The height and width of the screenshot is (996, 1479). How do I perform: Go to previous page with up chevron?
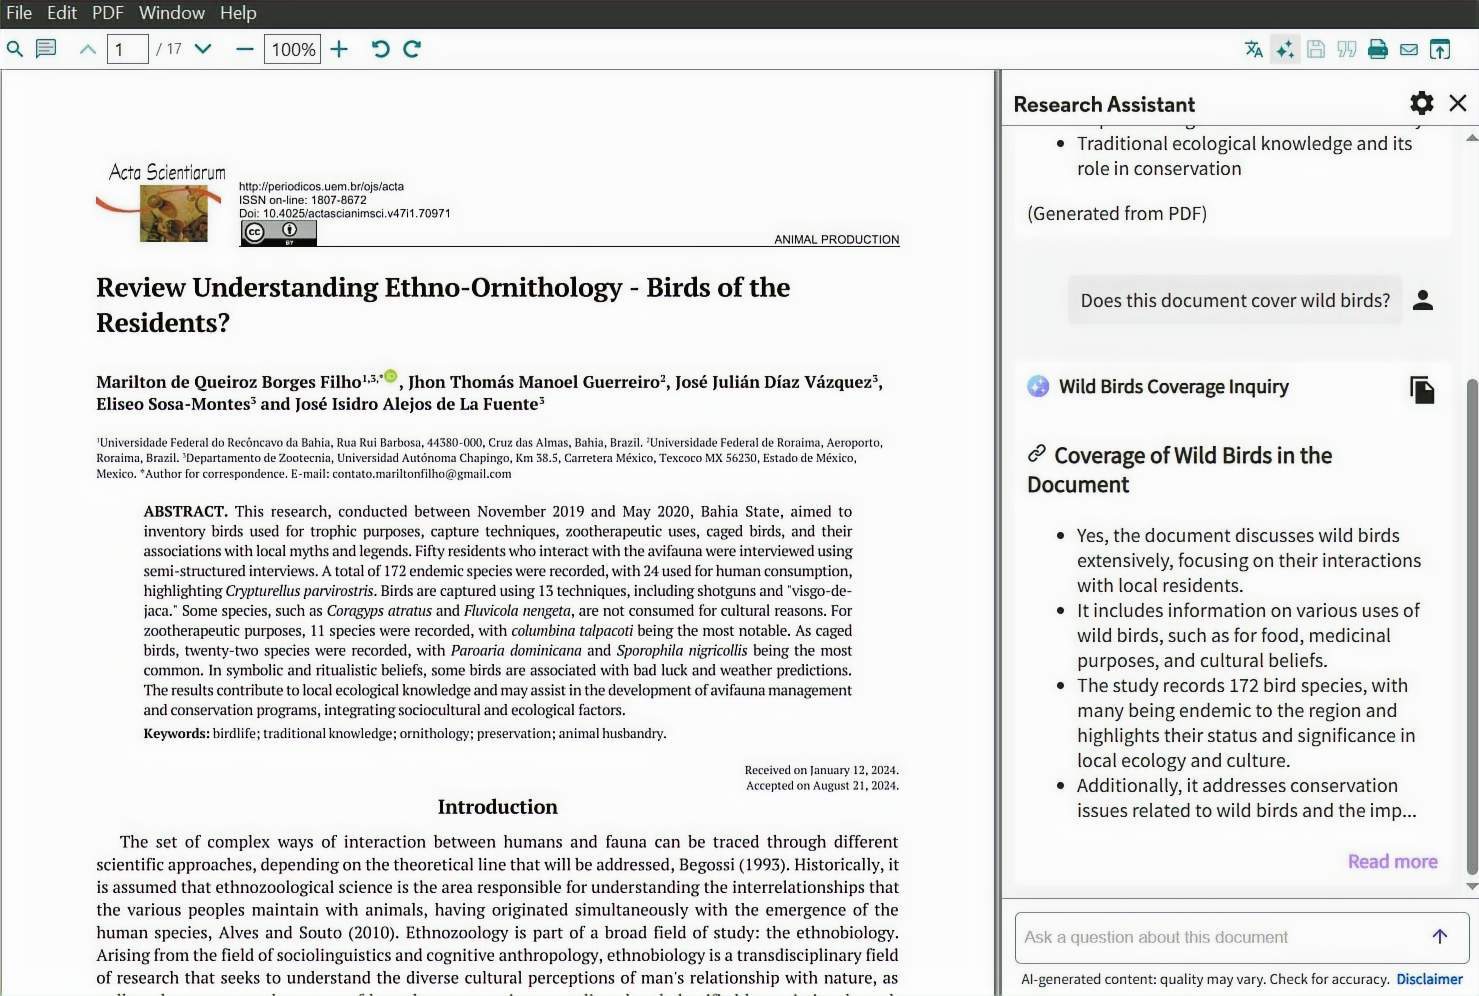click(88, 48)
